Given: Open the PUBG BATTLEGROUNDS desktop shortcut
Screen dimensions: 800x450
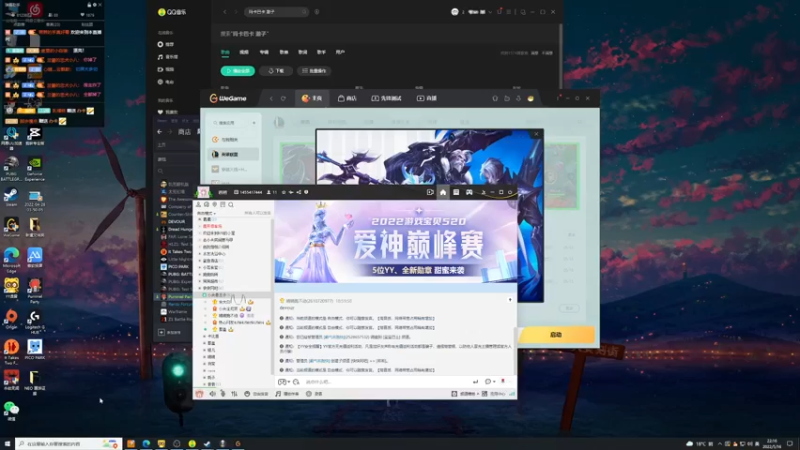Looking at the screenshot, I should pos(11,167).
